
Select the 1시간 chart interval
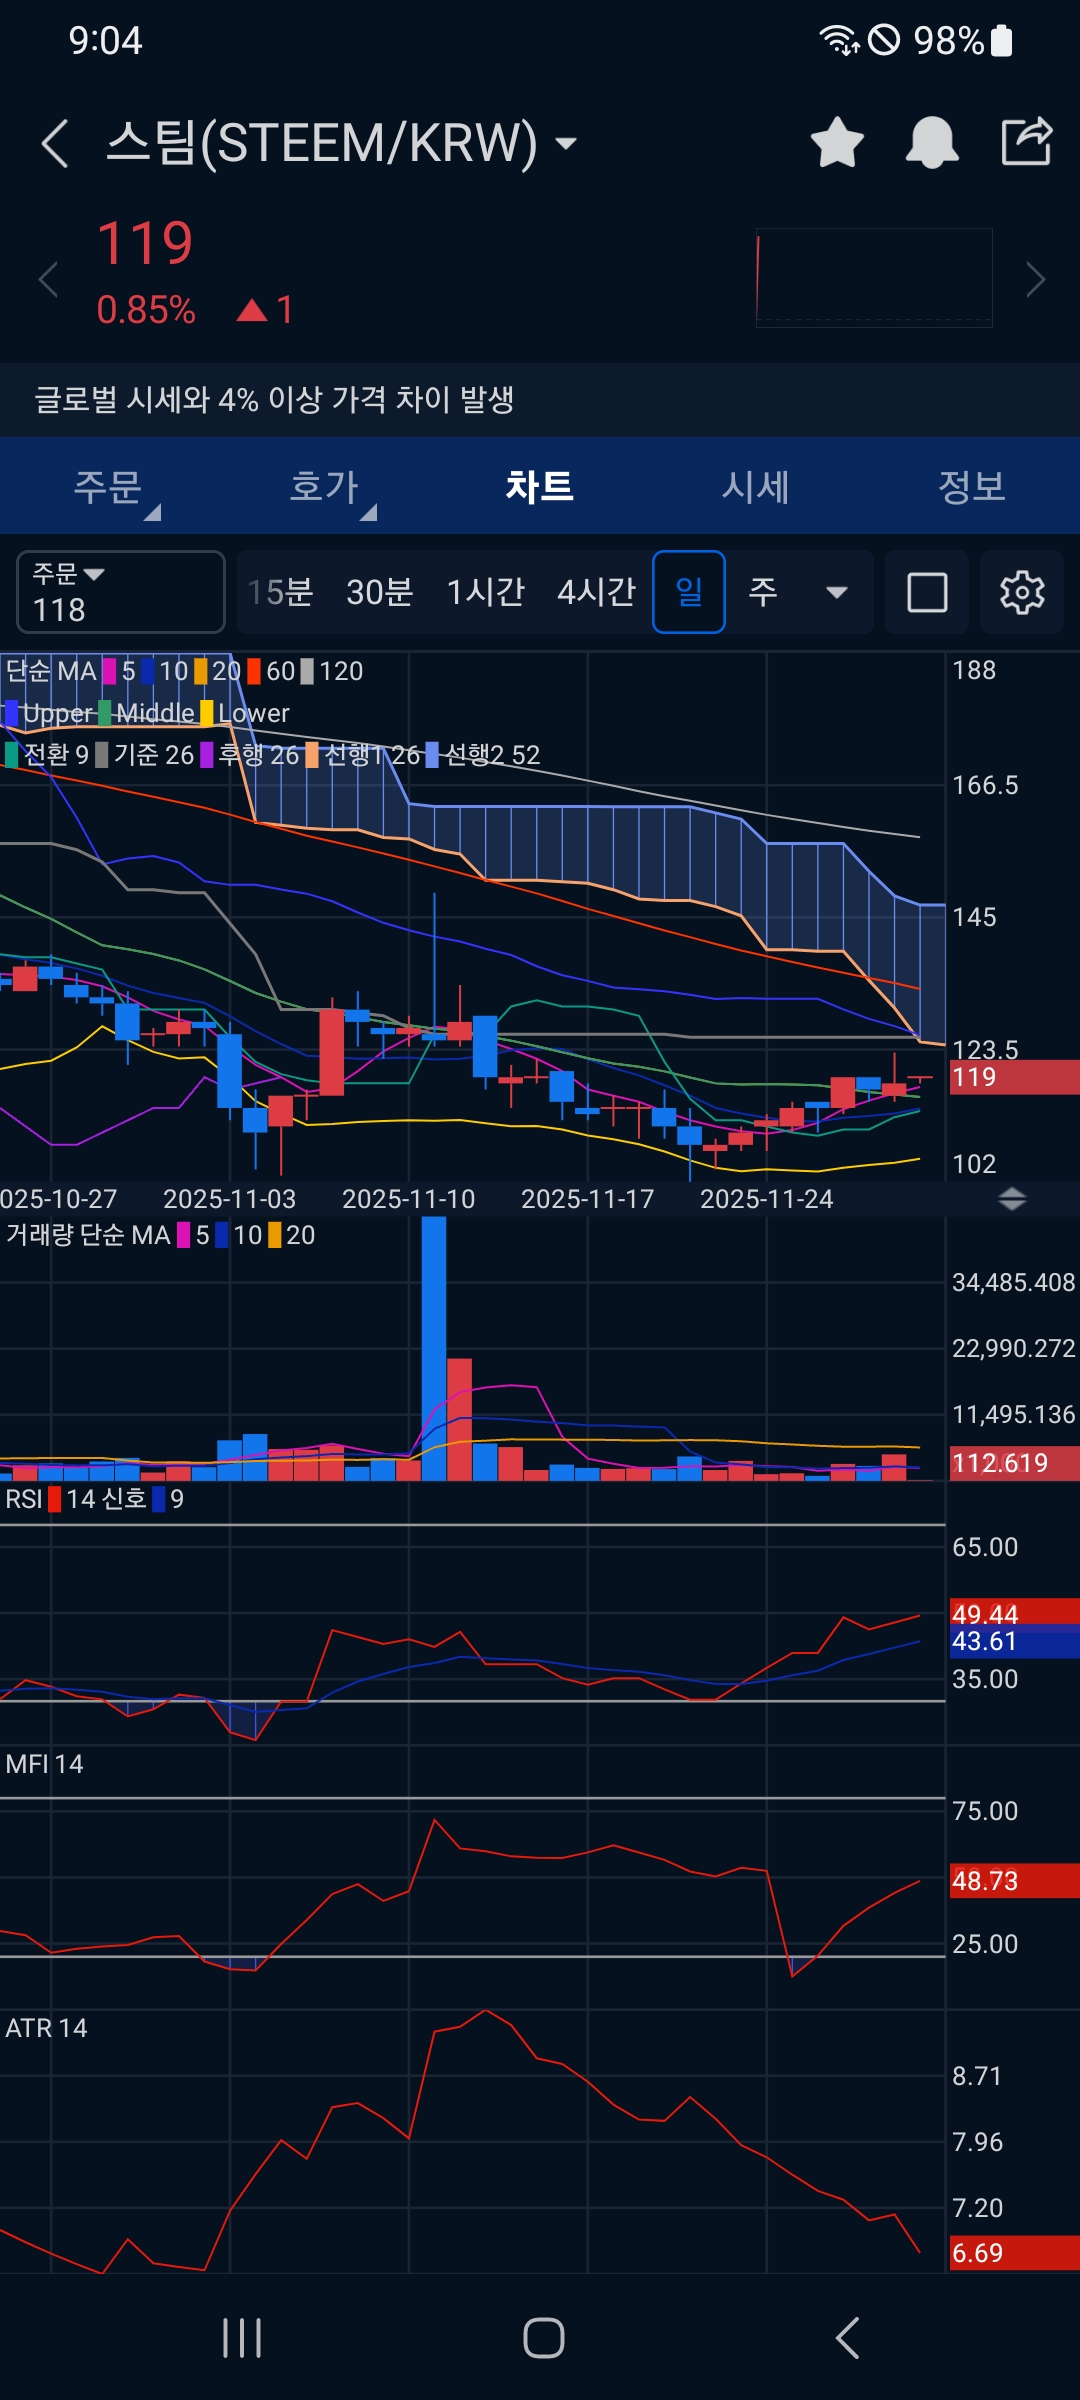[x=486, y=592]
